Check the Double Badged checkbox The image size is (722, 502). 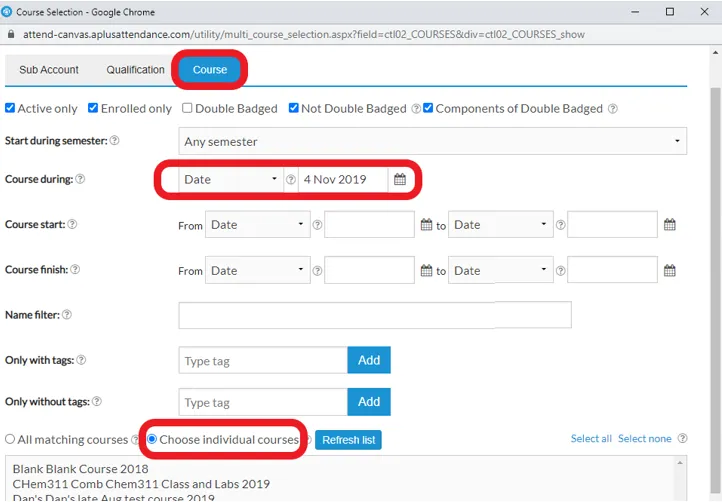[187, 108]
